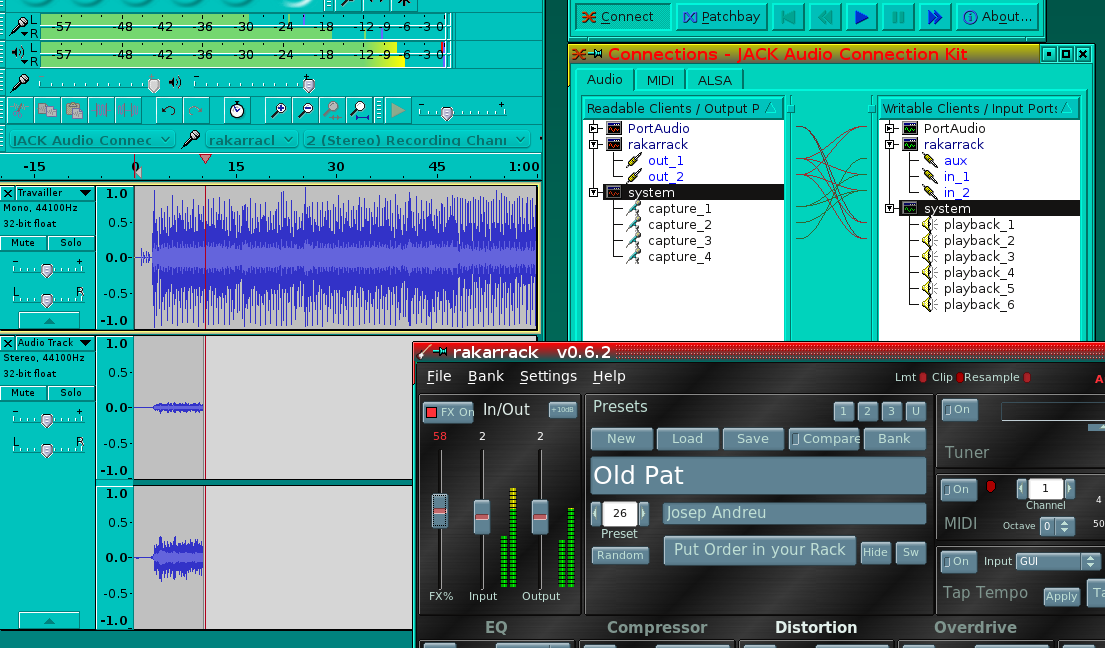This screenshot has height=648, width=1105.
Task: Toggle the Tap Tempo On button
Action: point(959,561)
